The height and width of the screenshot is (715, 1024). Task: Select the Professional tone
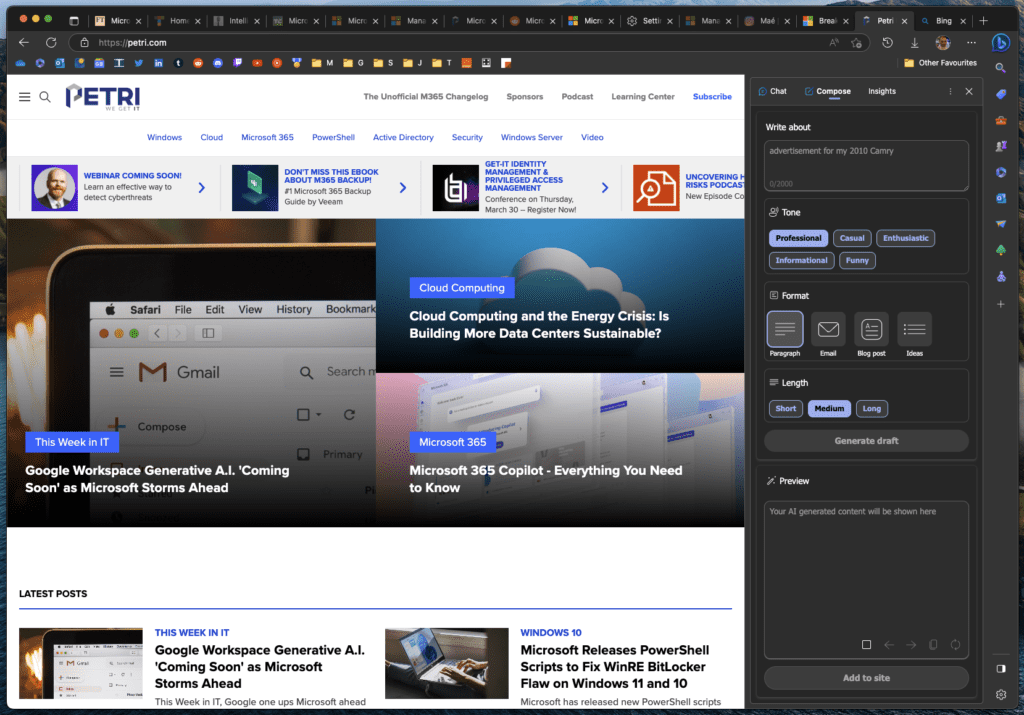coord(798,238)
